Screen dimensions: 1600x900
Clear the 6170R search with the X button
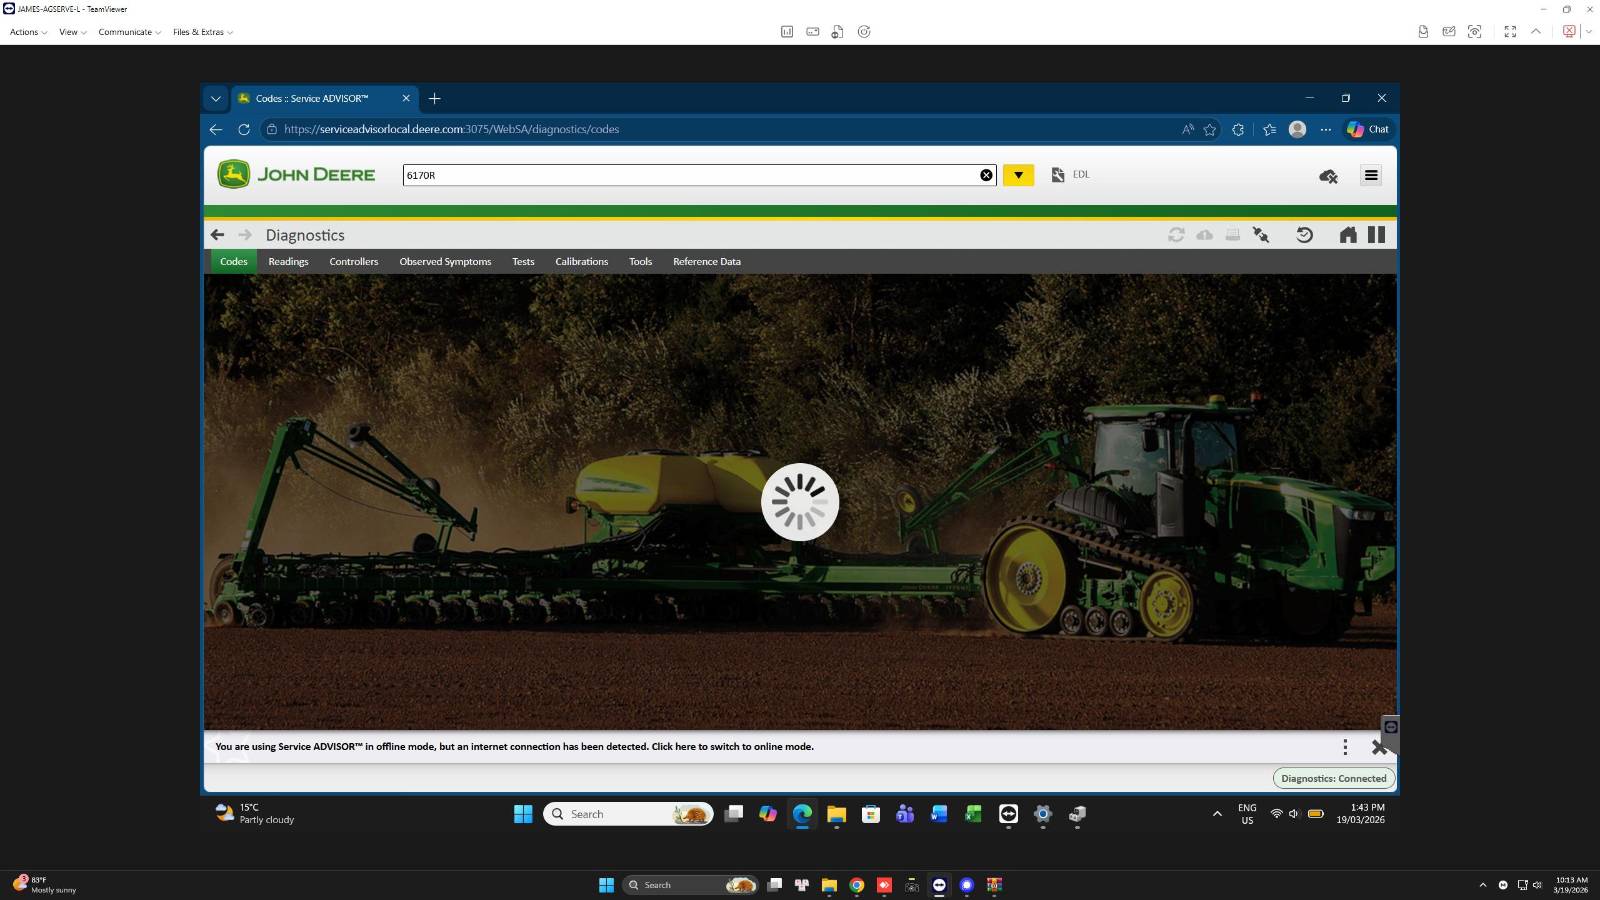[x=986, y=174]
